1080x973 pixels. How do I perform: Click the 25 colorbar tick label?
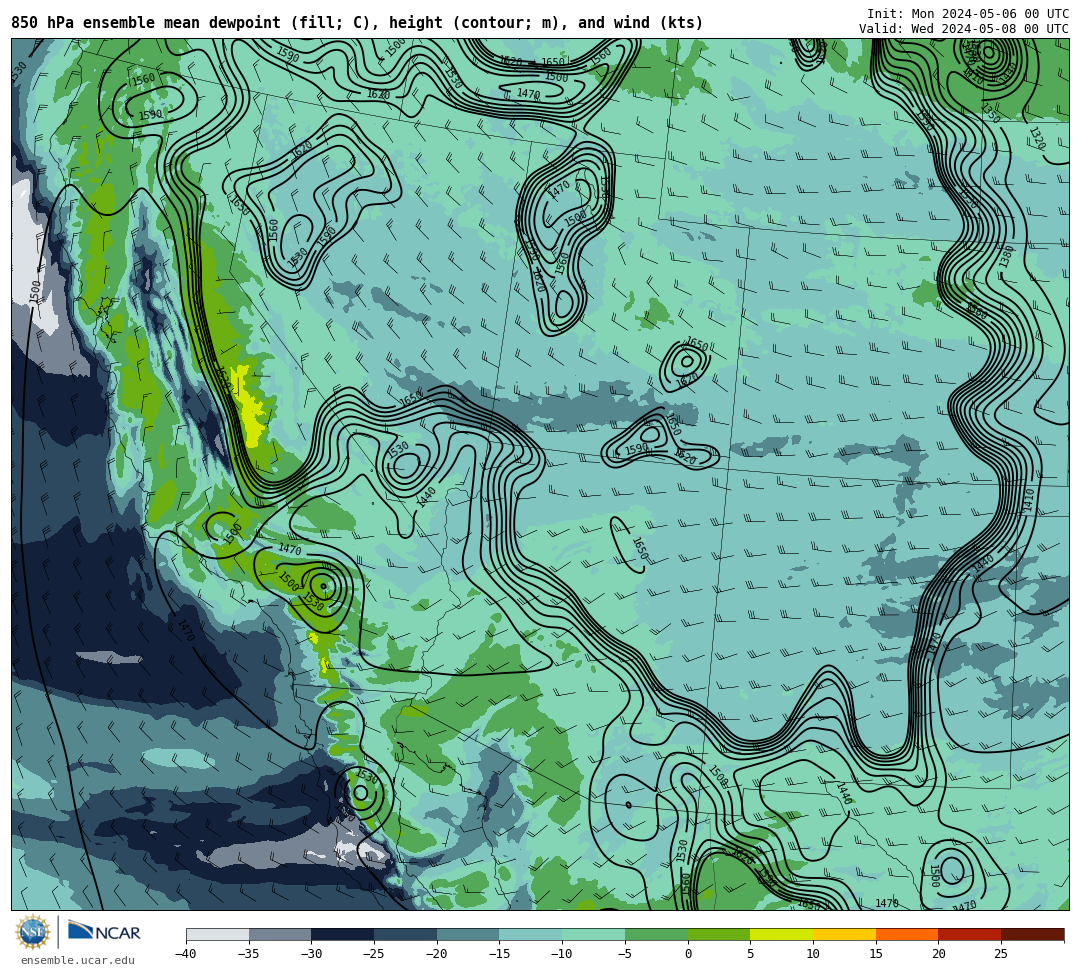(x=1001, y=954)
